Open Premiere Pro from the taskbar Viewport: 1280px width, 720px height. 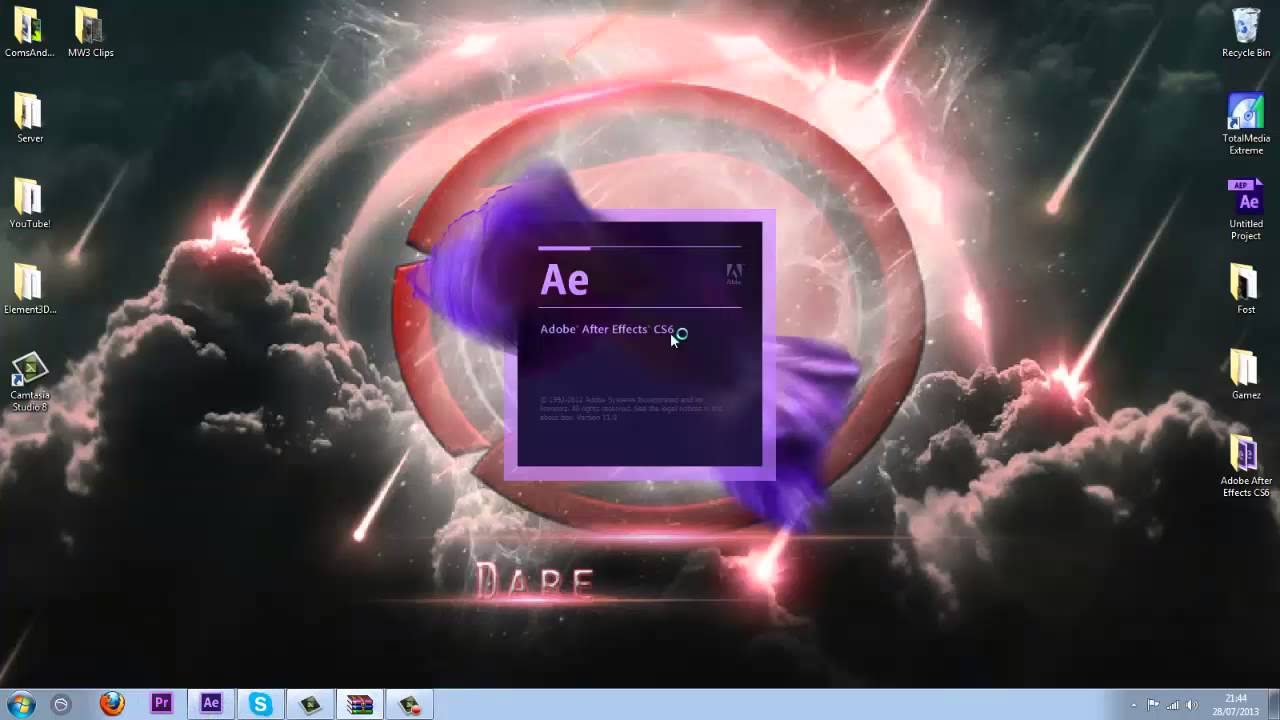tap(161, 704)
